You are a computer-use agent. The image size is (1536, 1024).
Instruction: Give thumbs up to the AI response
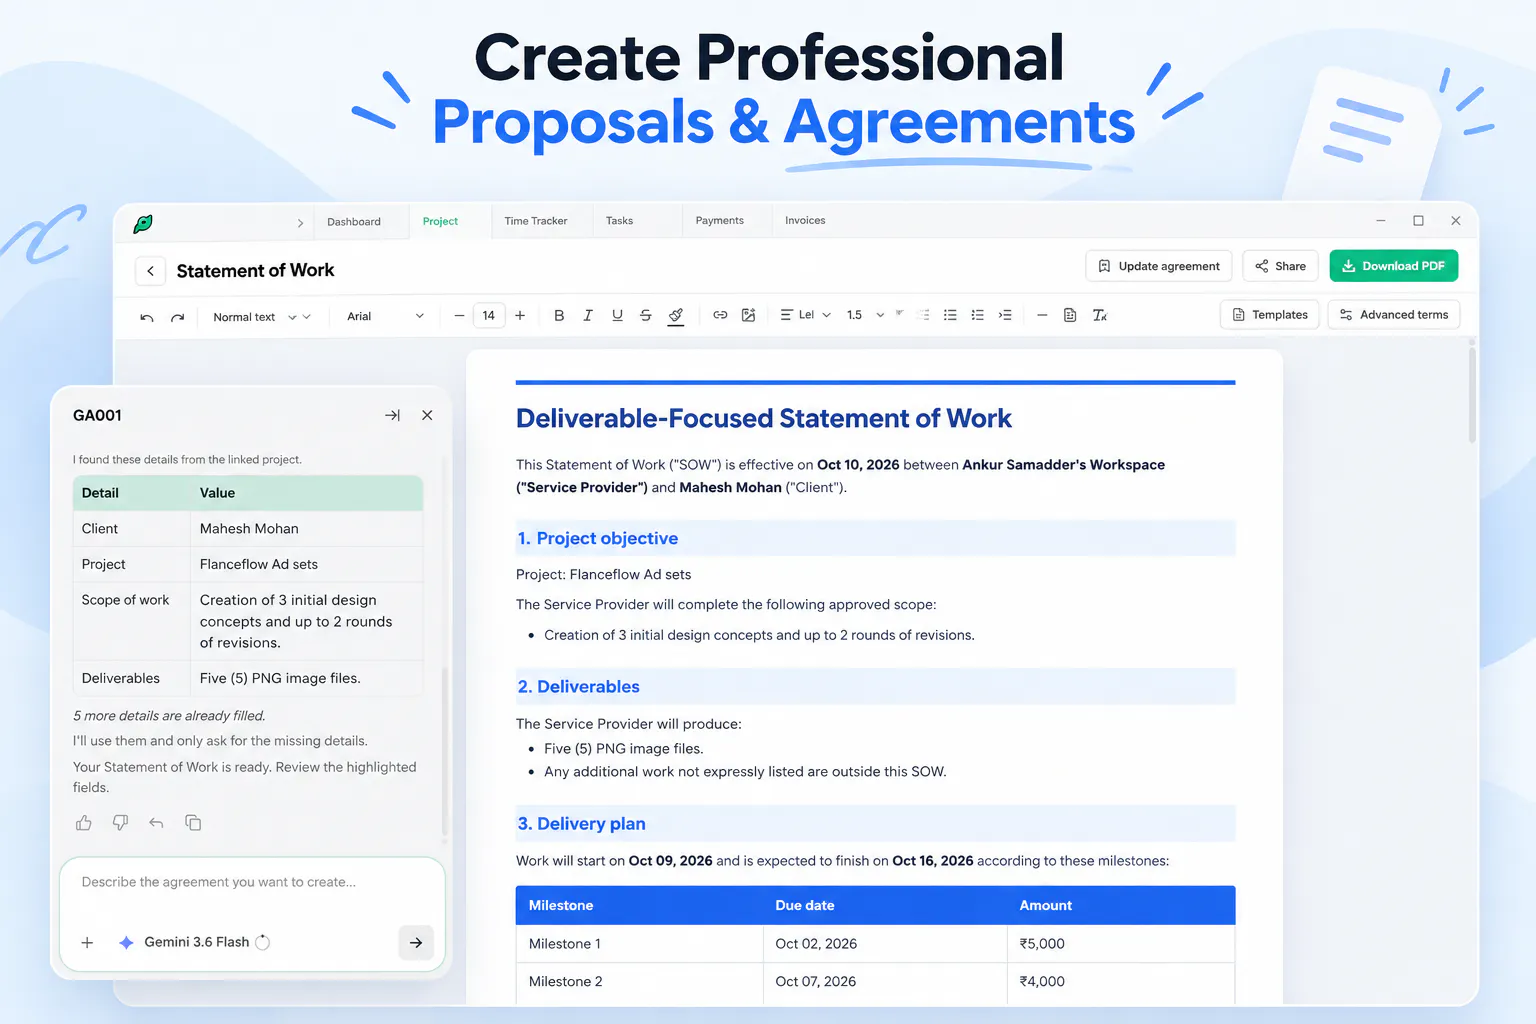(84, 823)
